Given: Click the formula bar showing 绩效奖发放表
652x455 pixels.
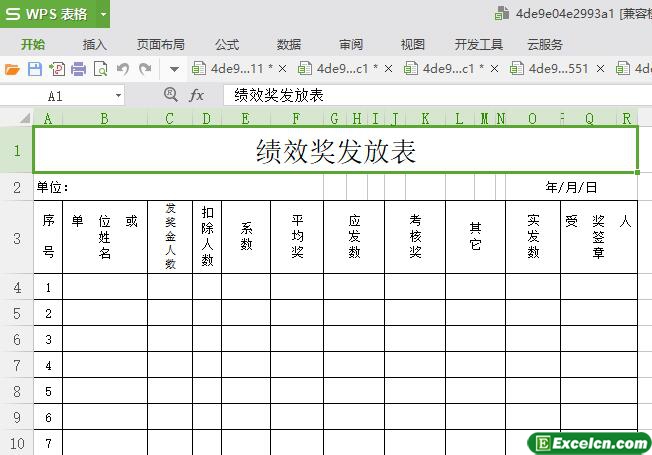Looking at the screenshot, I should [x=437, y=95].
